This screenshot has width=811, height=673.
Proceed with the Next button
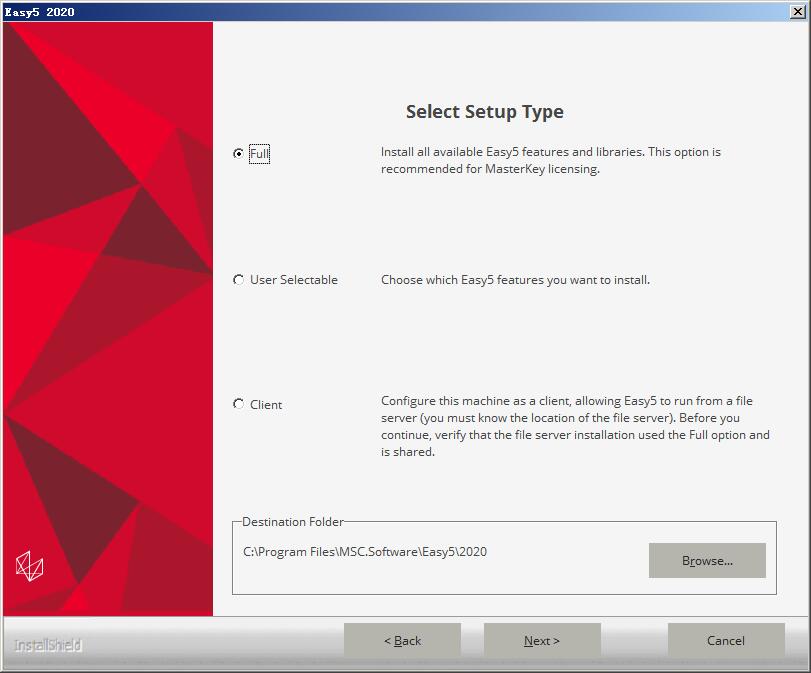coord(542,640)
